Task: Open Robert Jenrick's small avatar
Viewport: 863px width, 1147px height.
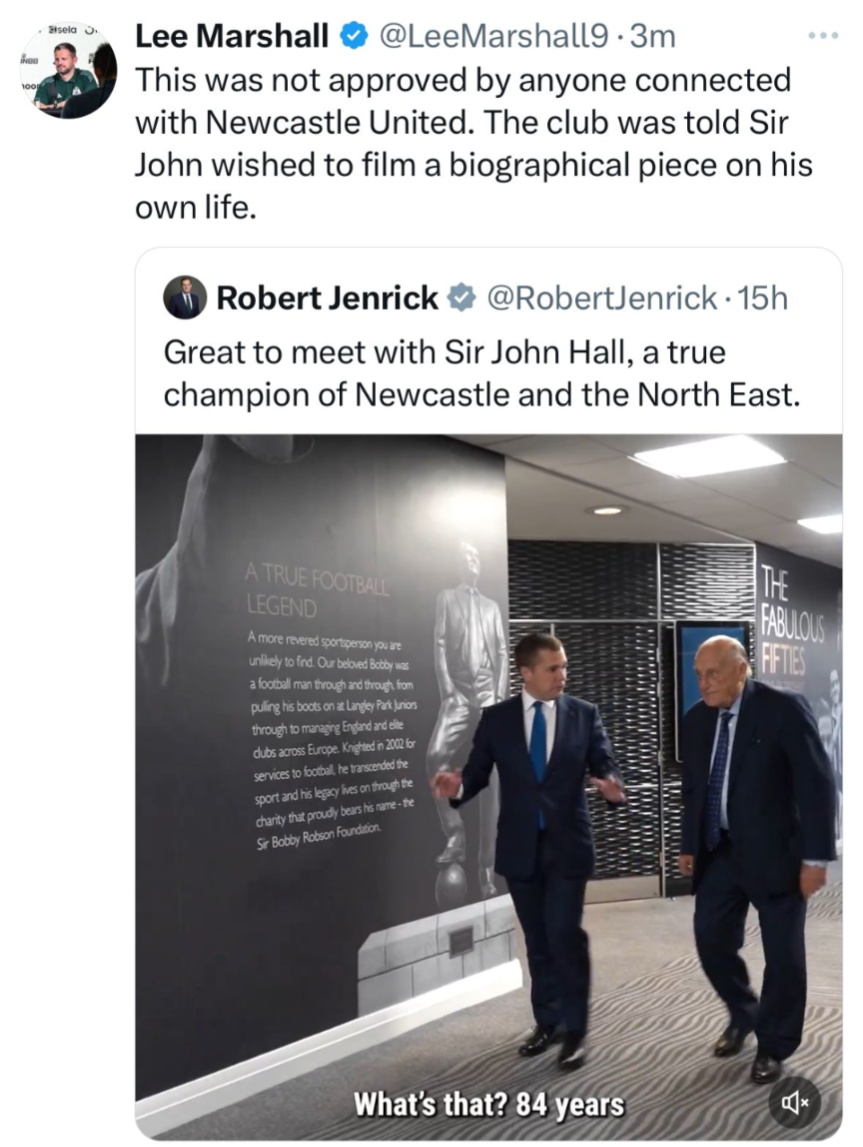Action: click(185, 298)
